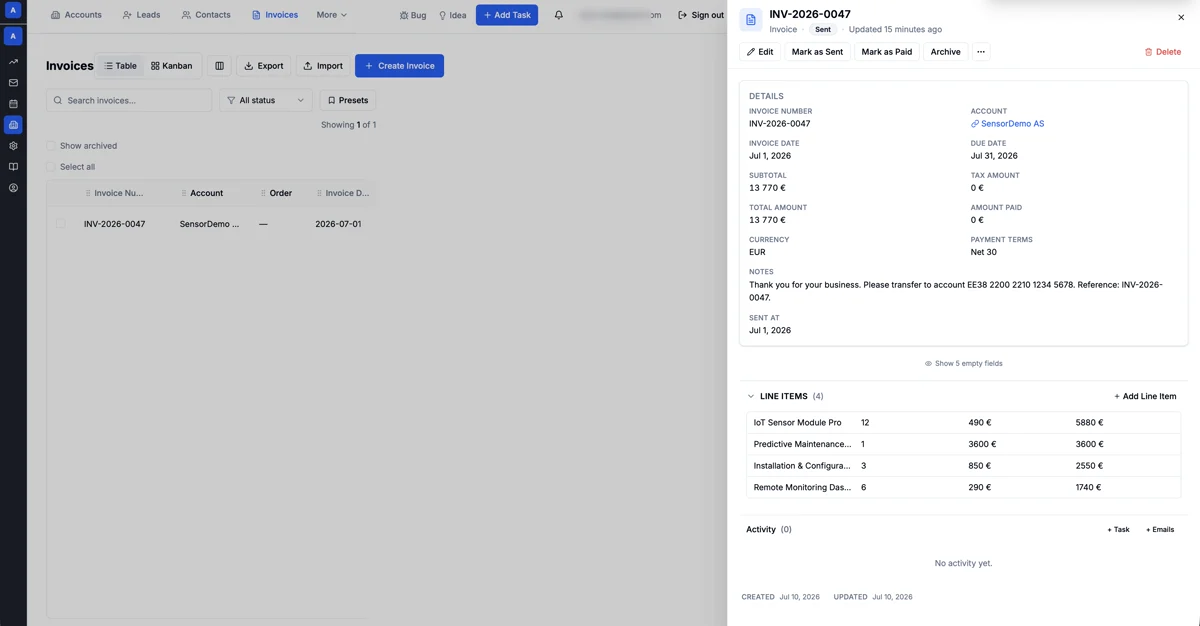Go to the Accounts tab
Viewport: 1200px width, 626px height.
77,15
